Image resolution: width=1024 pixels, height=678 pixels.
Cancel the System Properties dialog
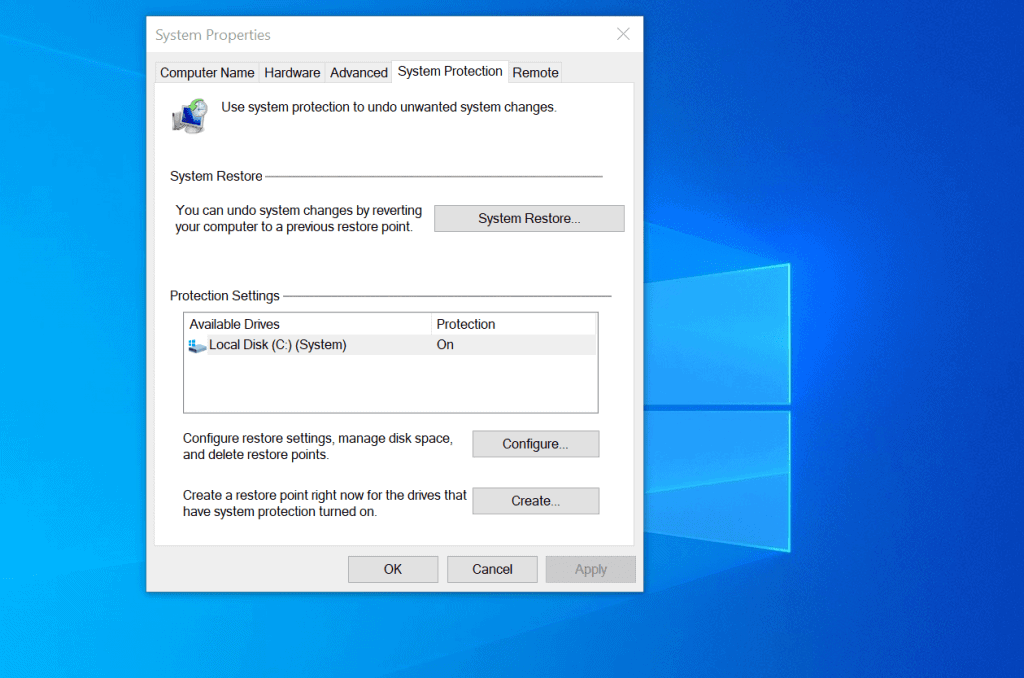click(x=492, y=568)
